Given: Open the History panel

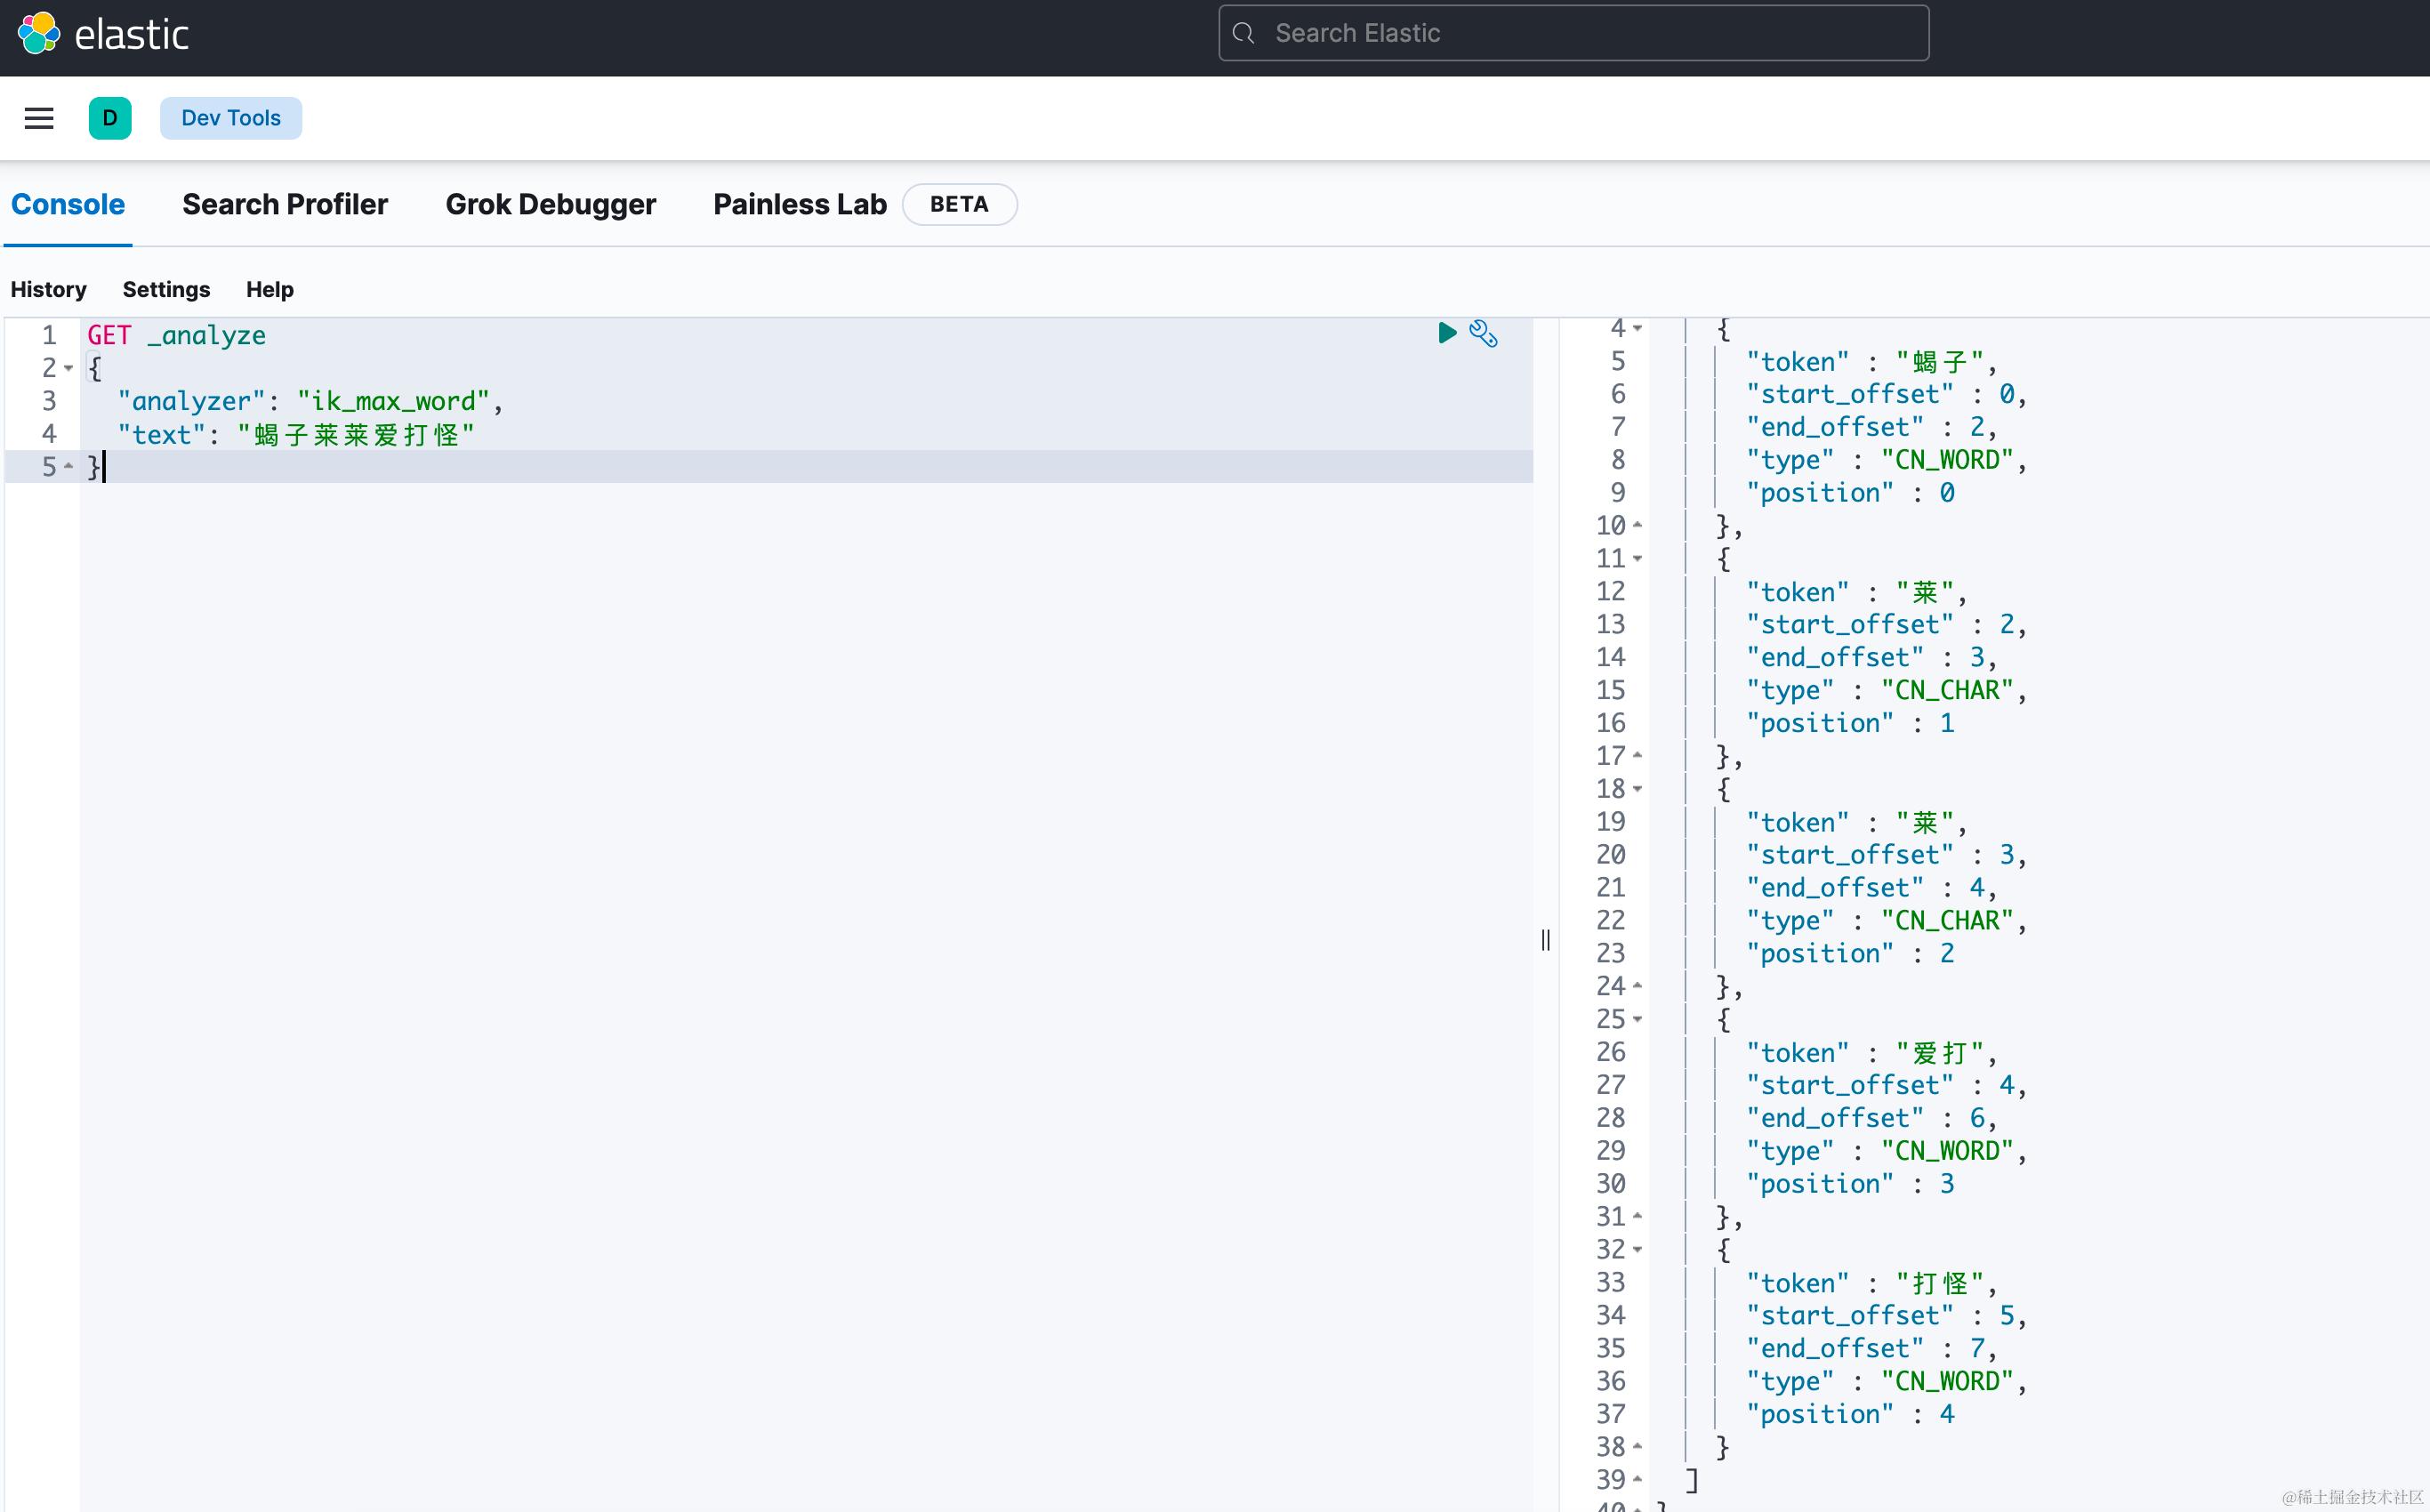Looking at the screenshot, I should tap(48, 289).
